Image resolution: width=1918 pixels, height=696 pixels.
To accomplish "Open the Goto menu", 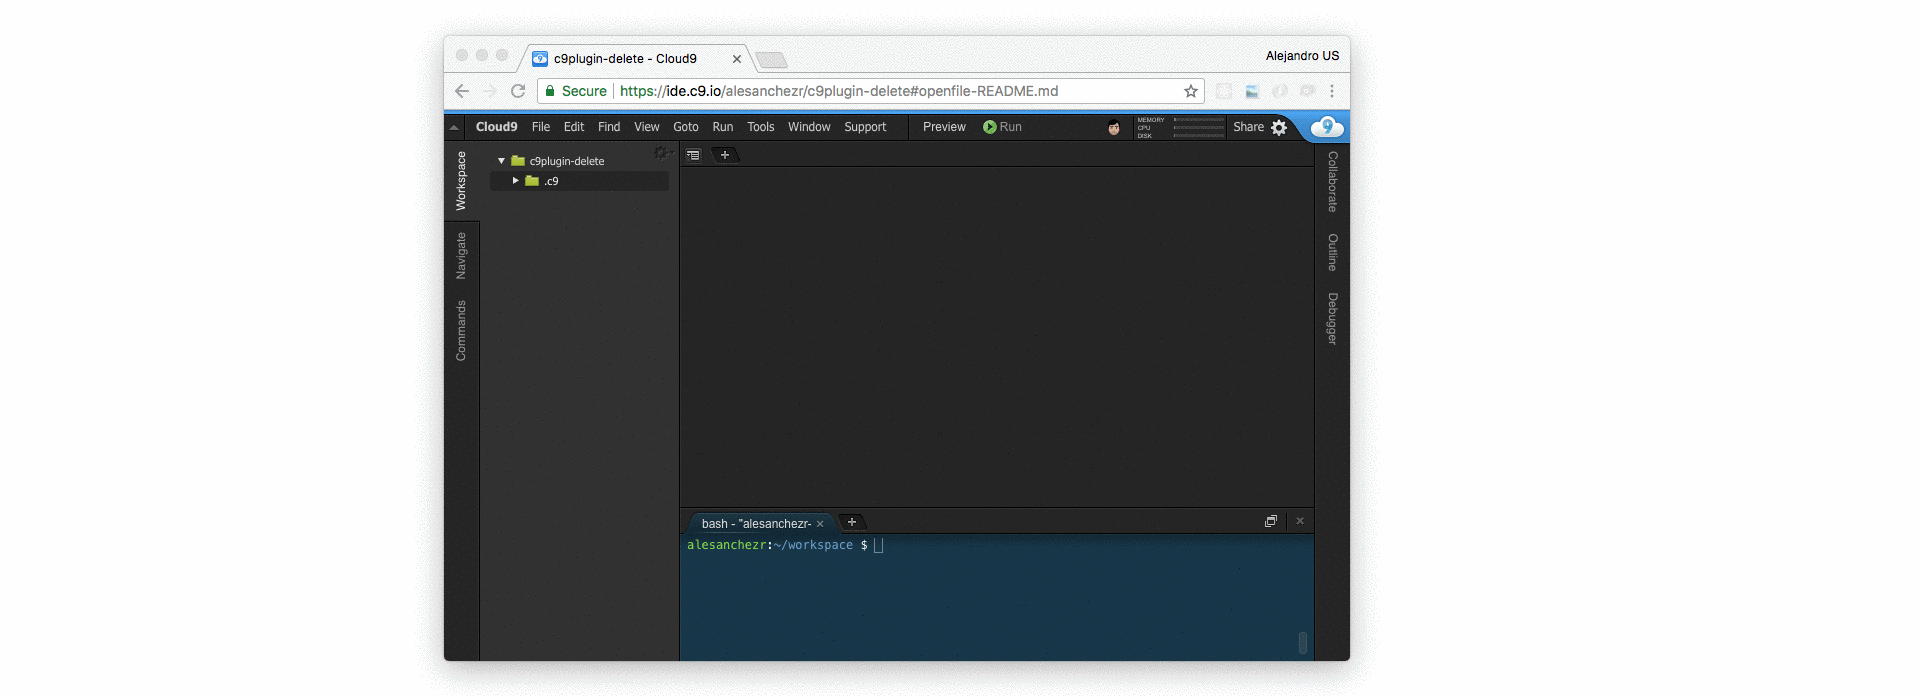I will point(686,127).
